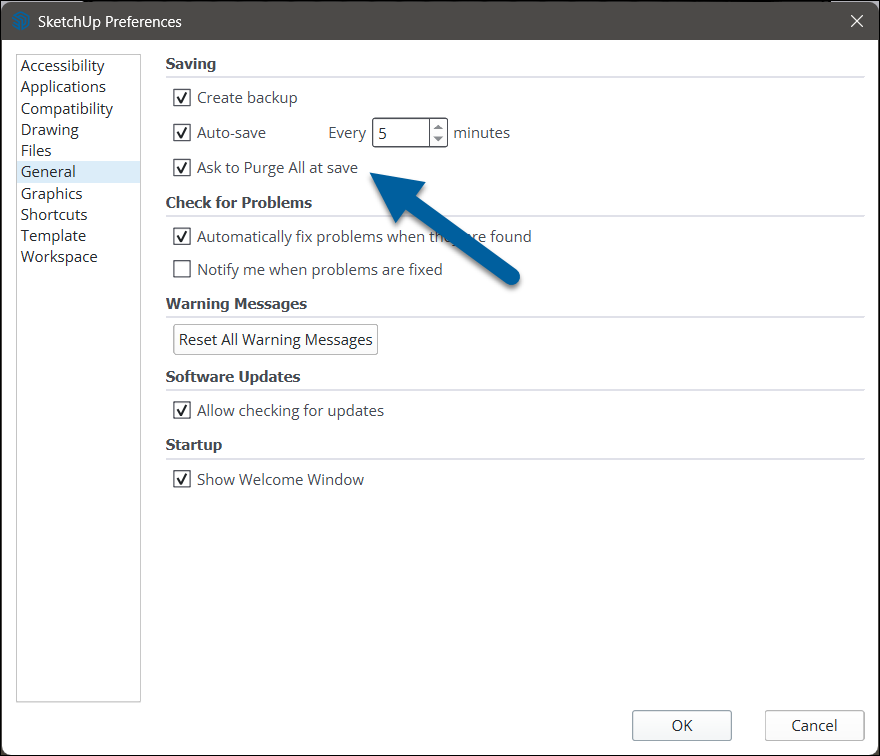Image resolution: width=880 pixels, height=756 pixels.
Task: Open the Applications settings page
Action: [x=63, y=86]
